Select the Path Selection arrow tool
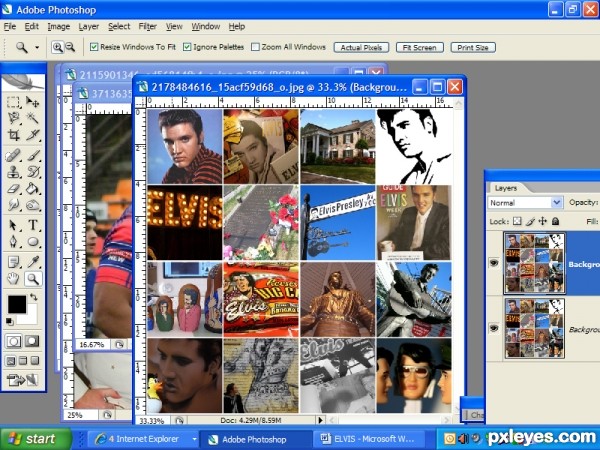 [13, 225]
